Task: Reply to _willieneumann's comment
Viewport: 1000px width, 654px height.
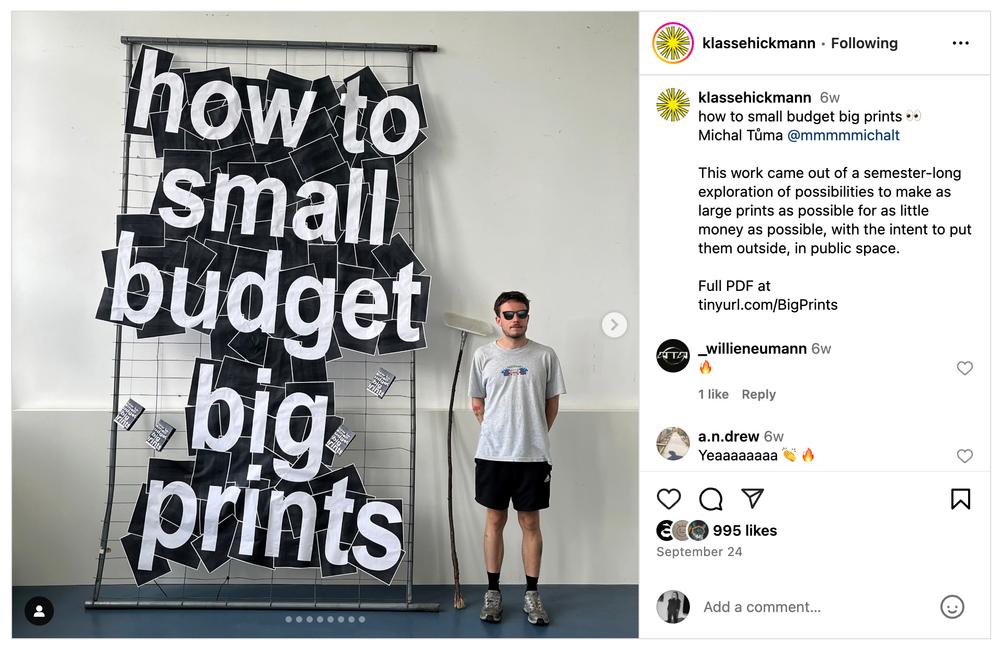Action: click(758, 394)
